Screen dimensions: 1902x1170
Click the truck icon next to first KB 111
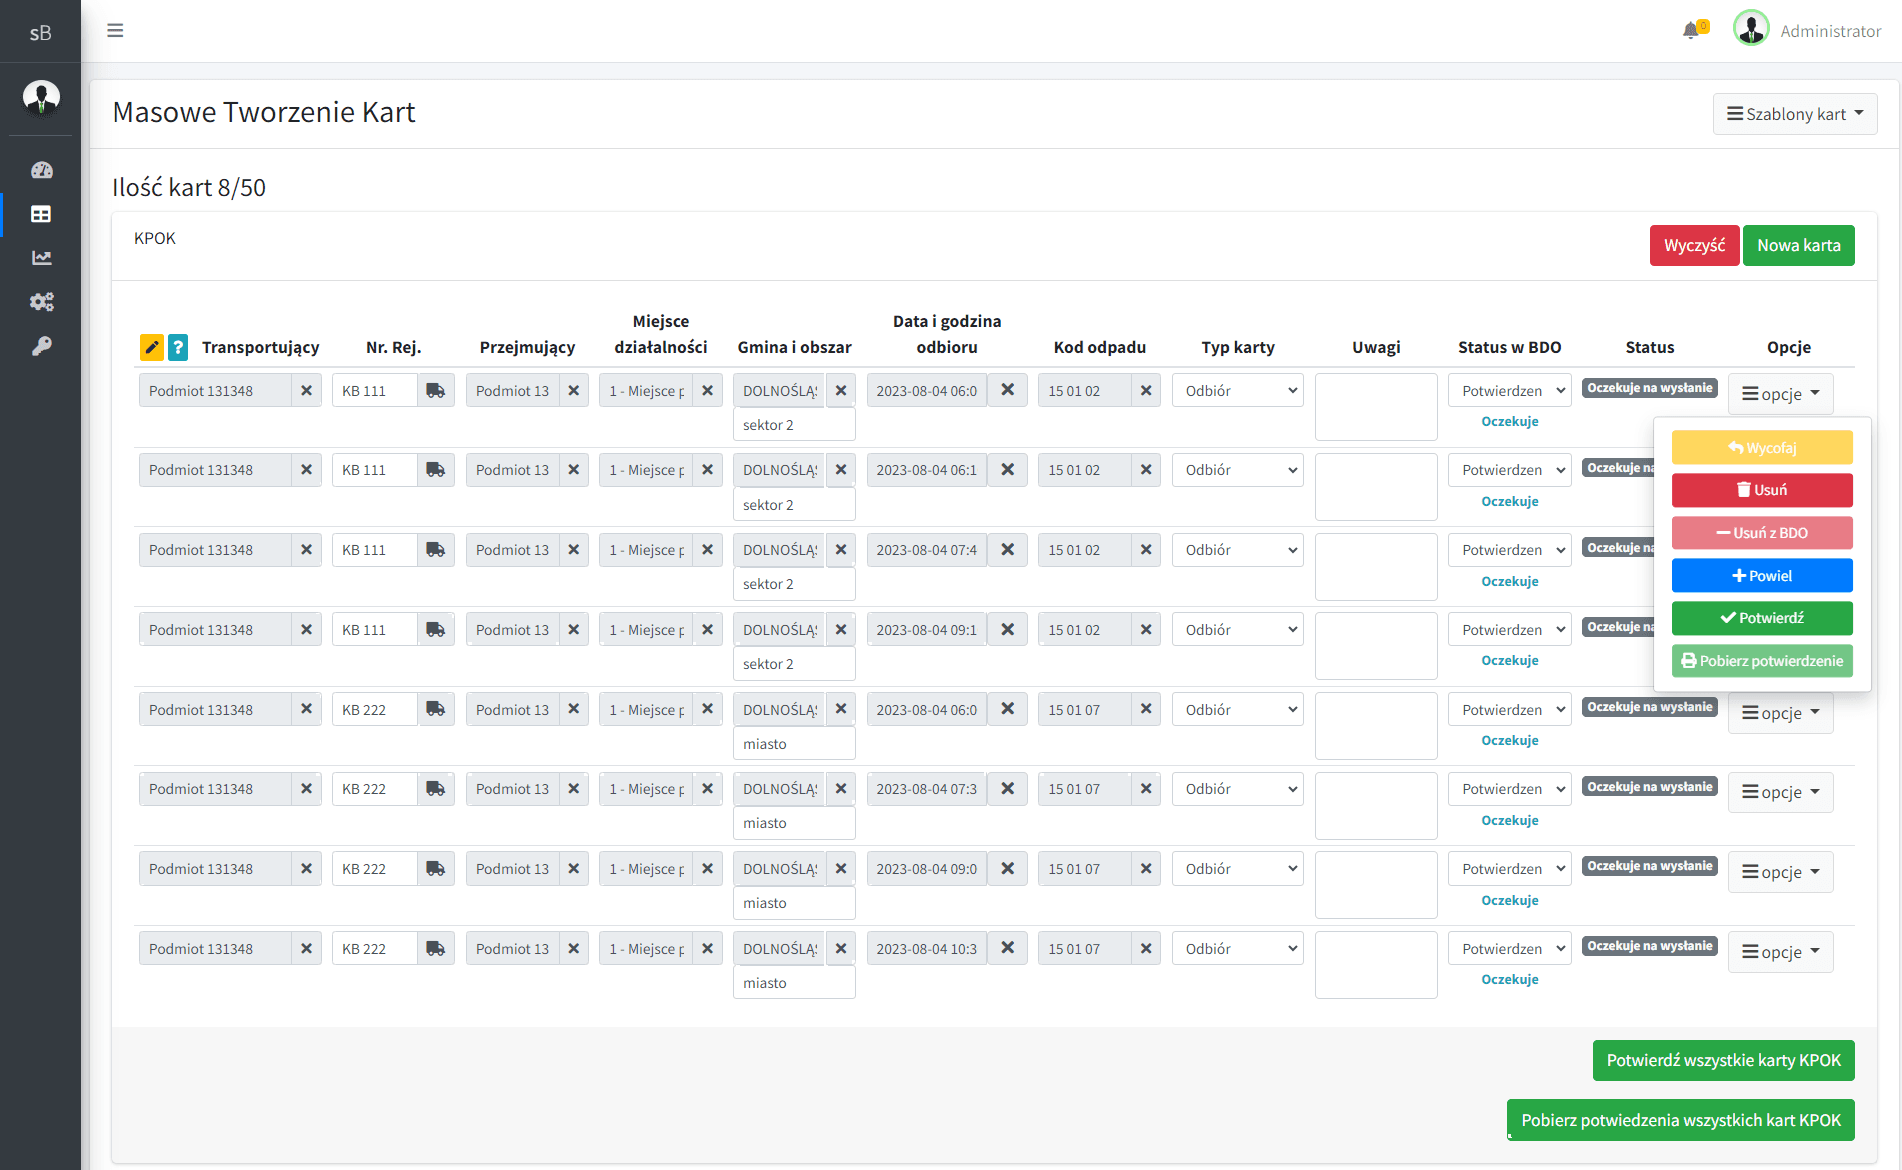click(x=436, y=391)
